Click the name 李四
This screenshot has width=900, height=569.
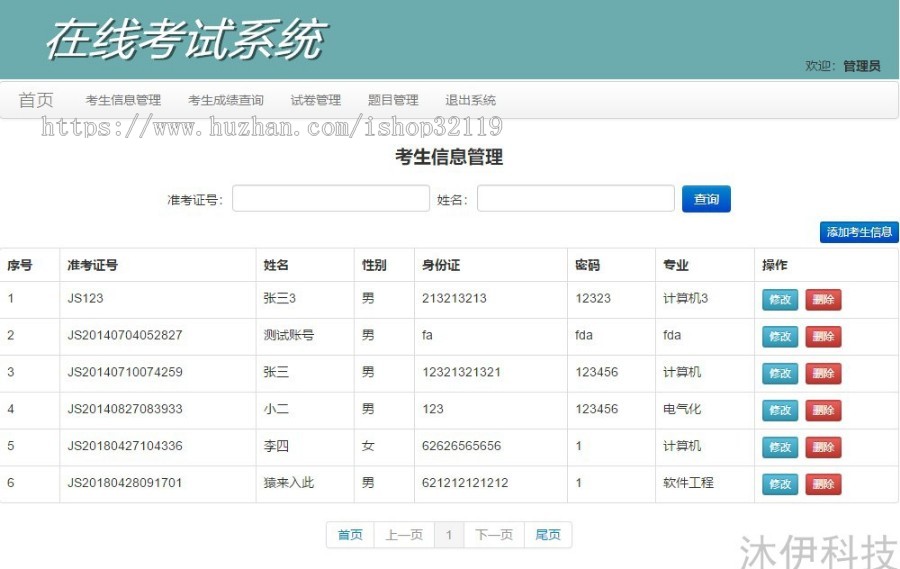276,446
